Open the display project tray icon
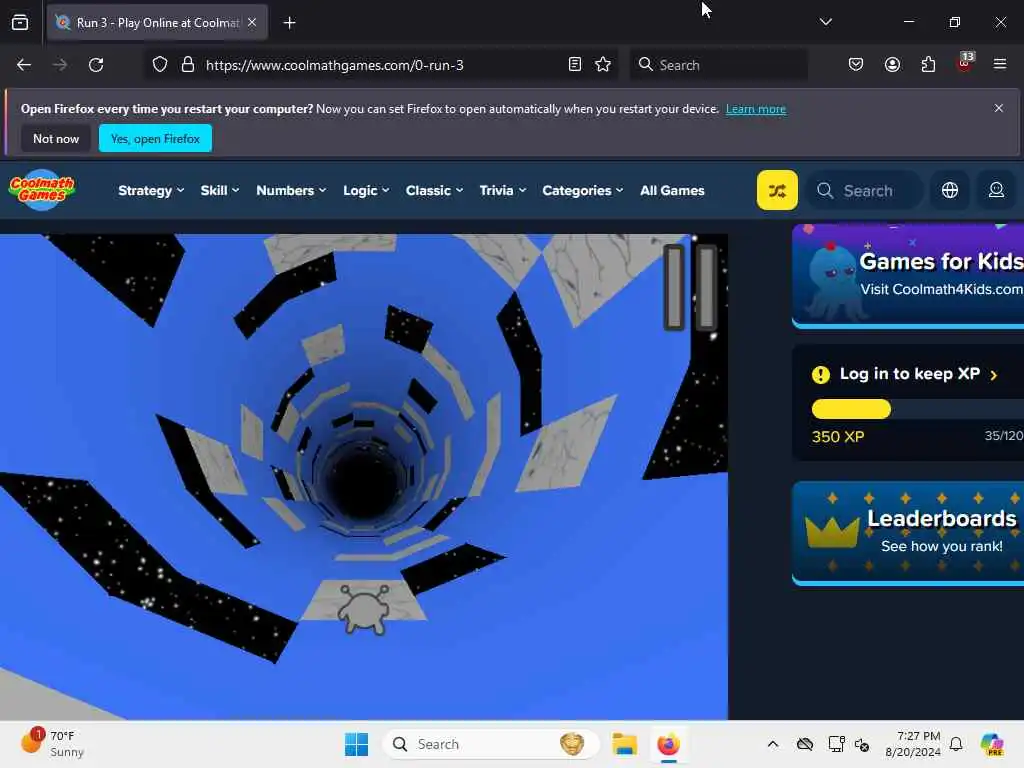The width and height of the screenshot is (1024, 768). click(835, 744)
